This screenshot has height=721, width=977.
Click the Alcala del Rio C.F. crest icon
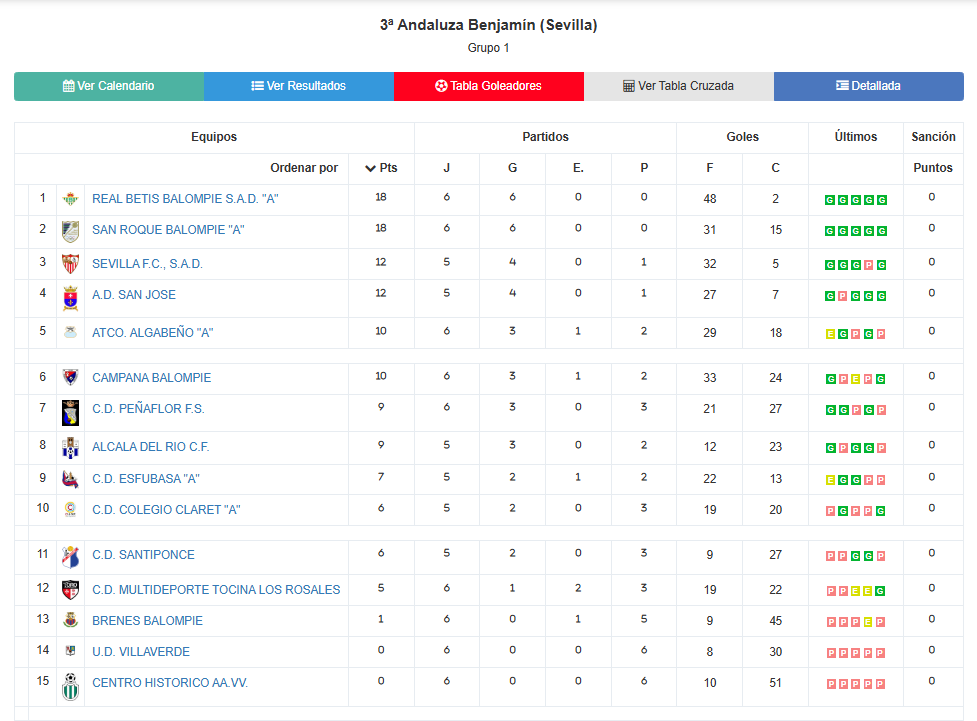[x=70, y=447]
